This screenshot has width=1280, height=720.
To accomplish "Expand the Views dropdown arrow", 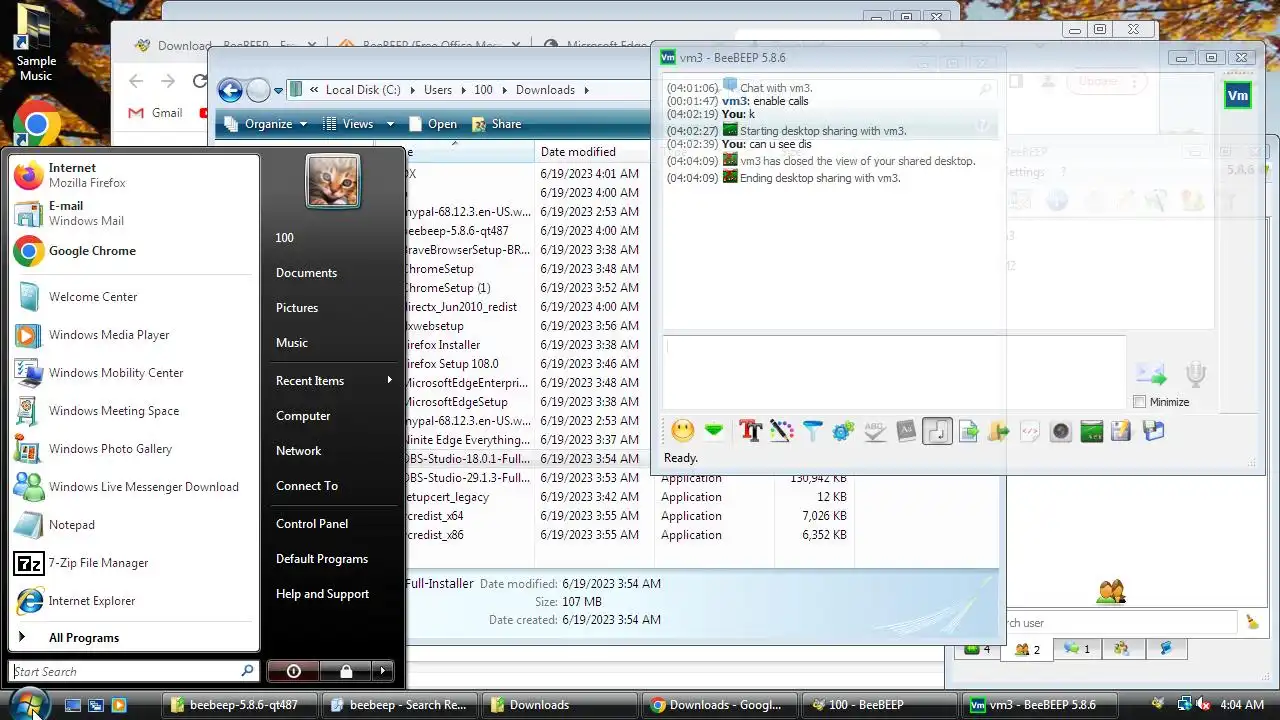I will pos(390,124).
